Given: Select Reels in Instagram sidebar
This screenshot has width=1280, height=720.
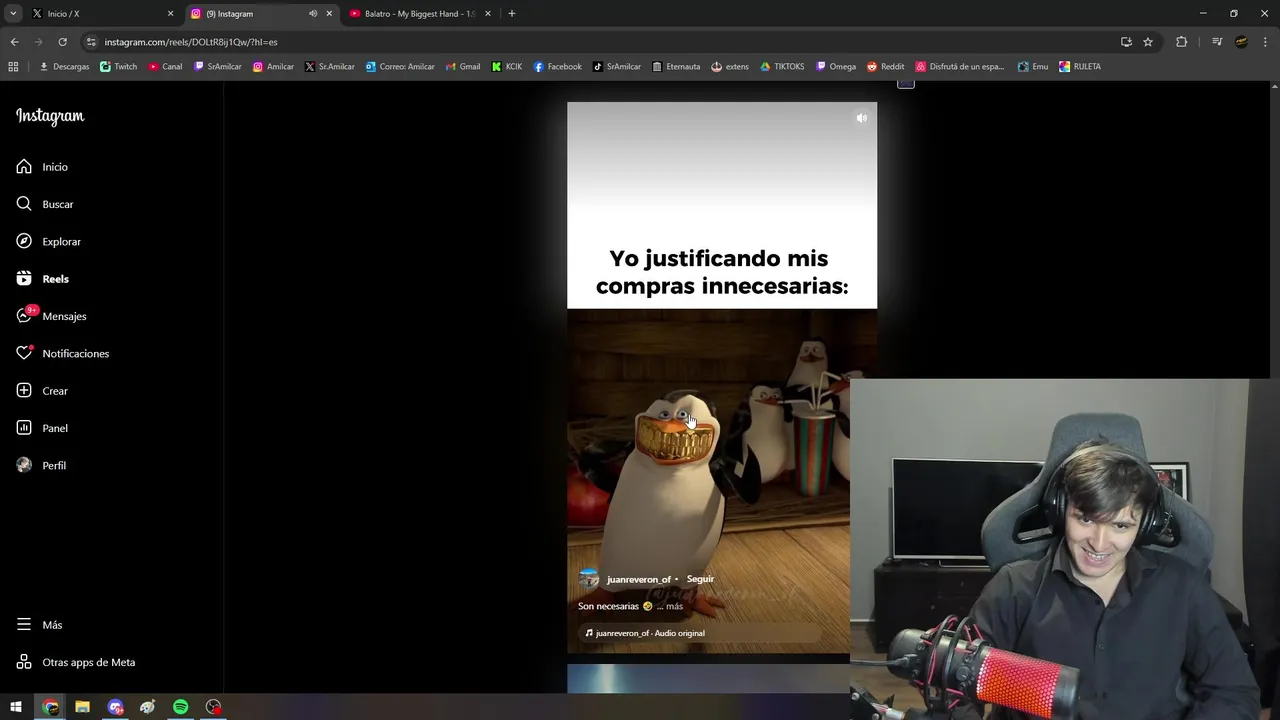Looking at the screenshot, I should (x=42, y=279).
